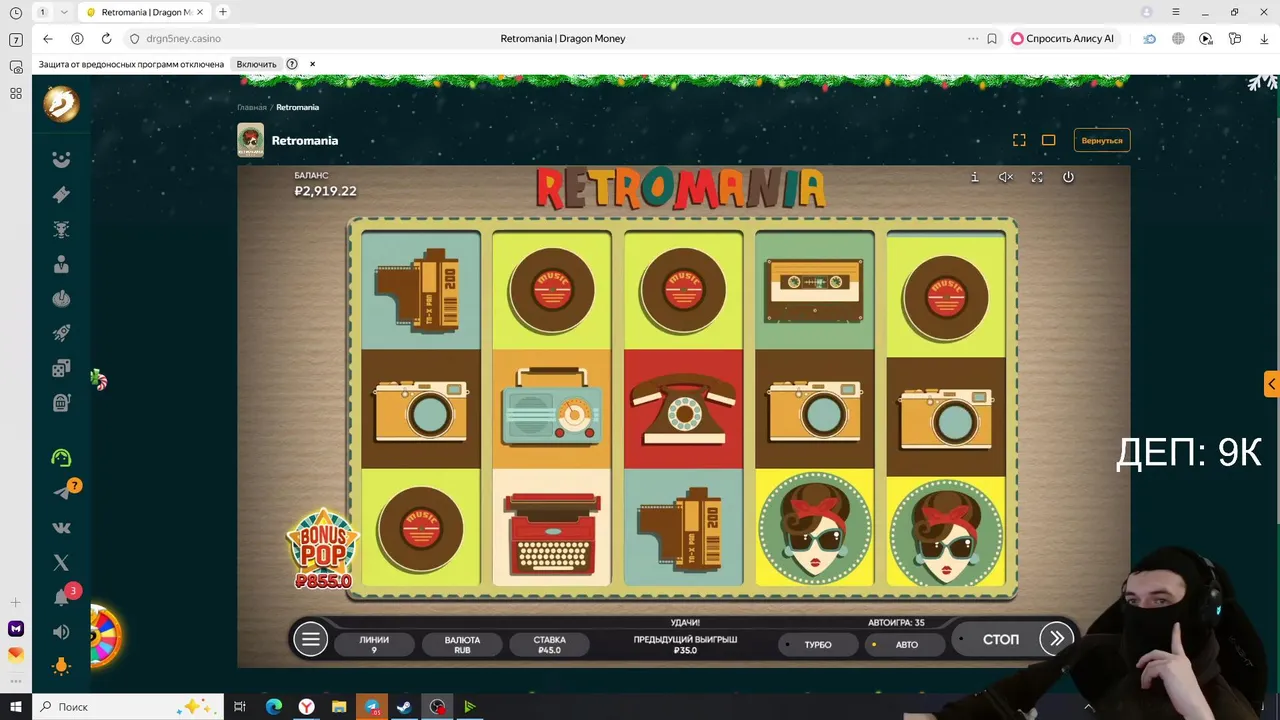Open the support headset icon
This screenshot has width=1280, height=720.
61,457
